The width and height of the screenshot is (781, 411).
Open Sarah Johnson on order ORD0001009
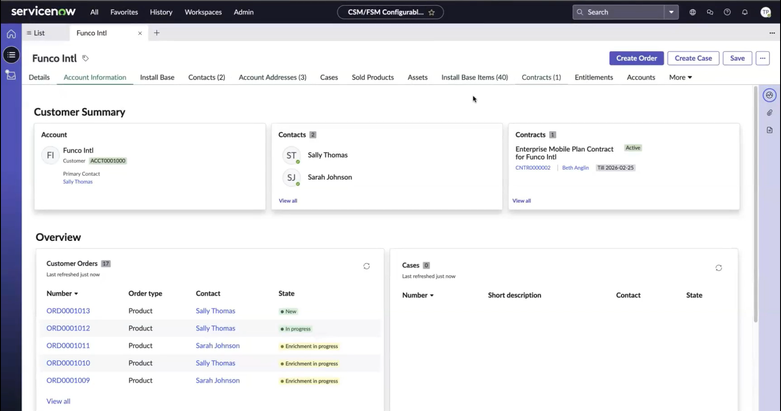point(218,381)
